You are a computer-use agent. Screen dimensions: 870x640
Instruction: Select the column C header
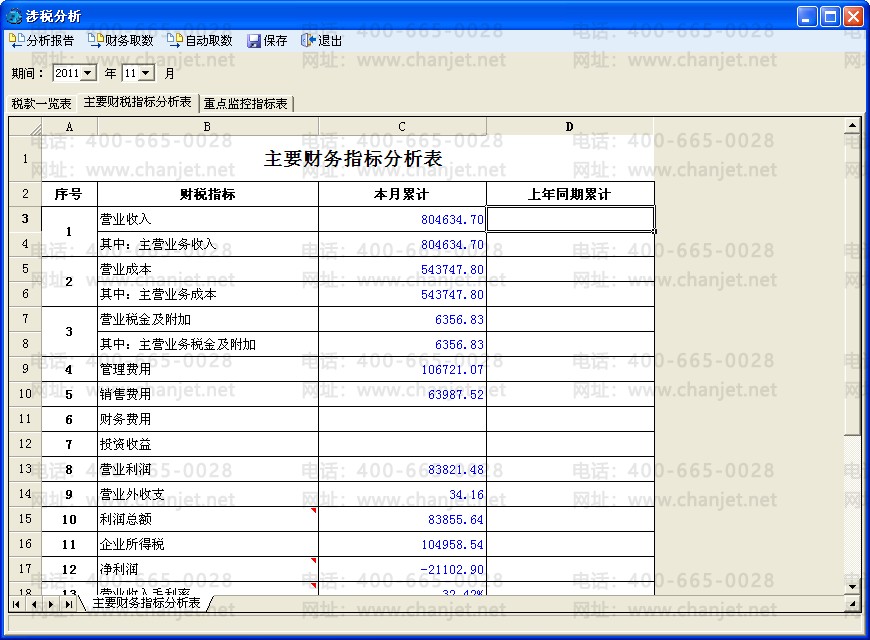click(402, 127)
